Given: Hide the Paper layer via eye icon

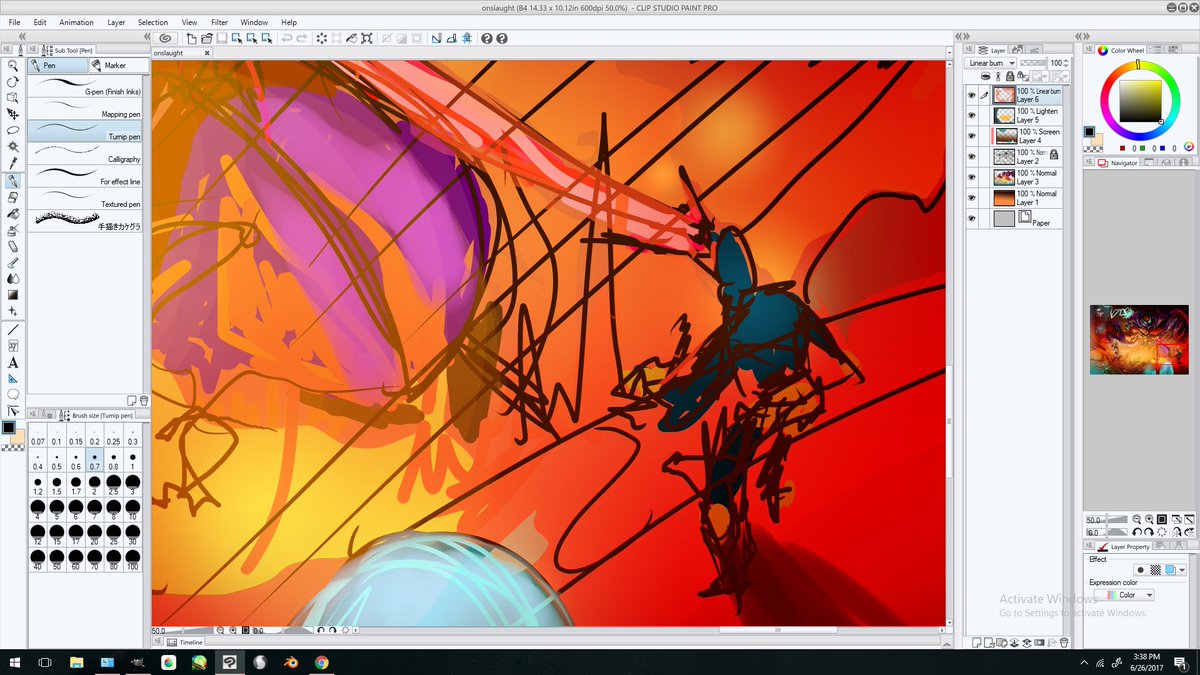Looking at the screenshot, I should click(971, 219).
